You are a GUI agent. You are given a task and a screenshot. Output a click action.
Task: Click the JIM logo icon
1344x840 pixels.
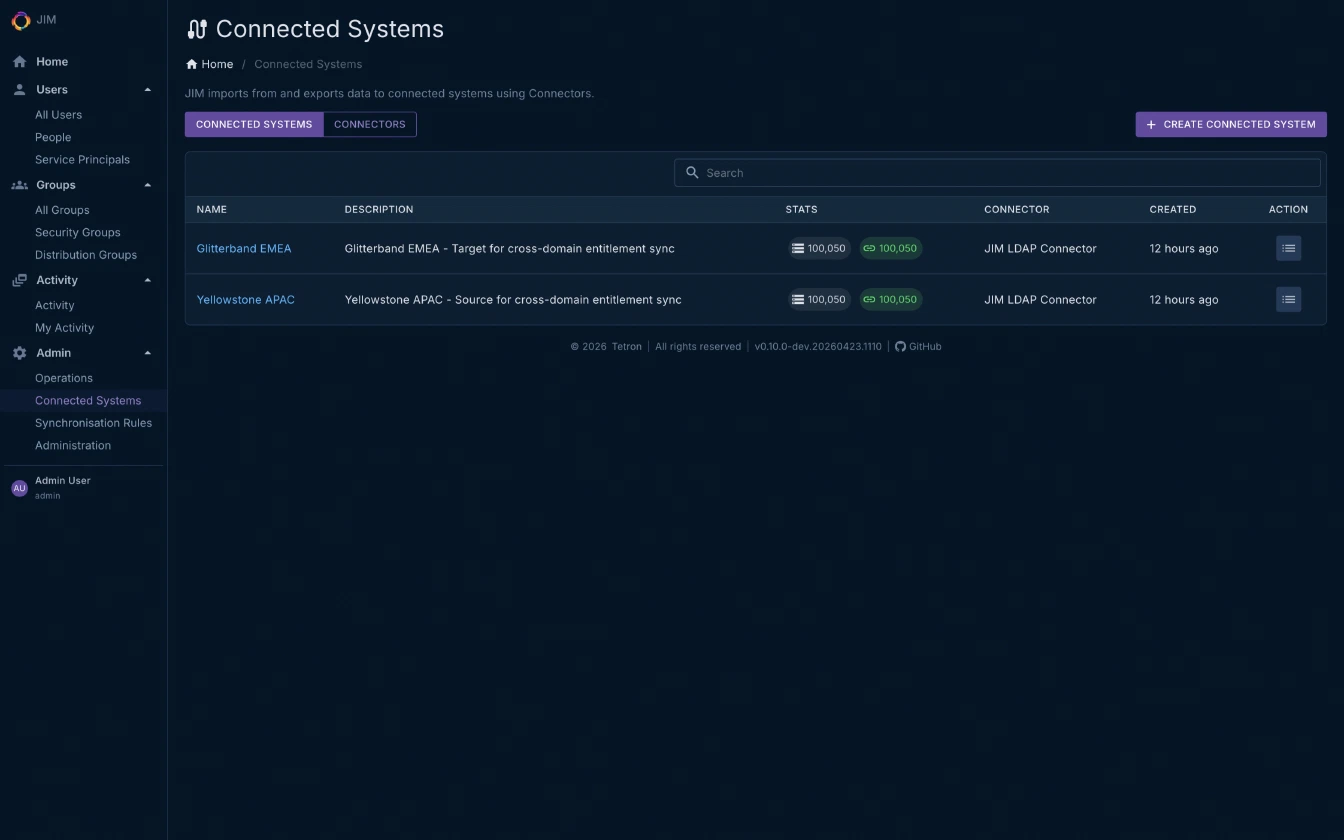point(19,20)
